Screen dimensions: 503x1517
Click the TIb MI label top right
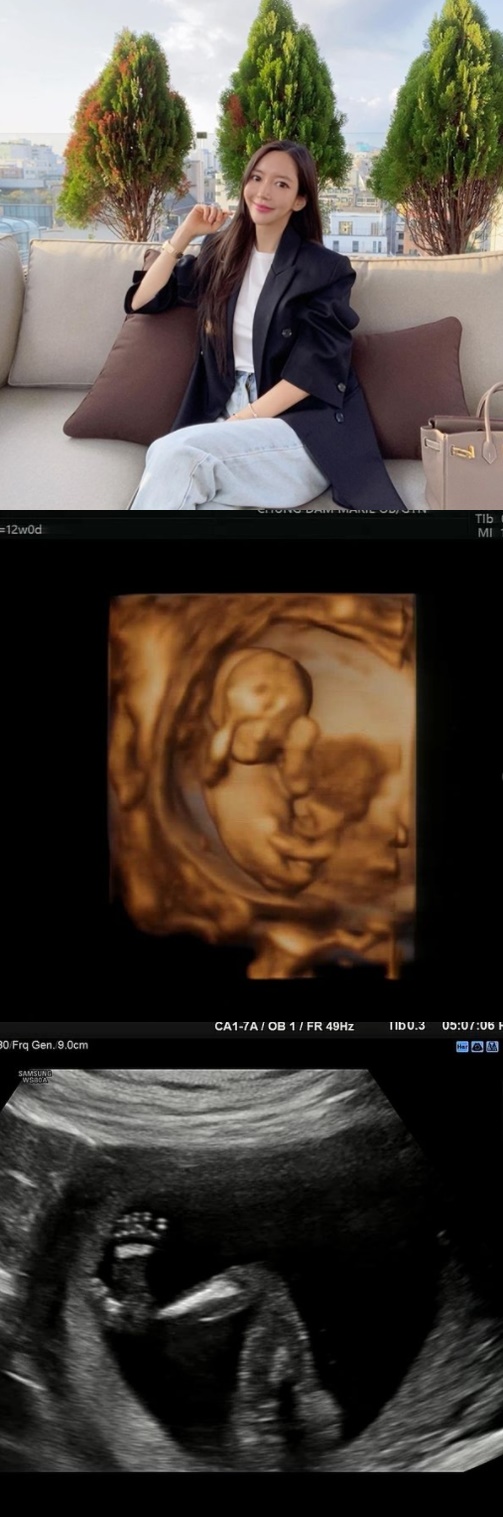[487, 526]
